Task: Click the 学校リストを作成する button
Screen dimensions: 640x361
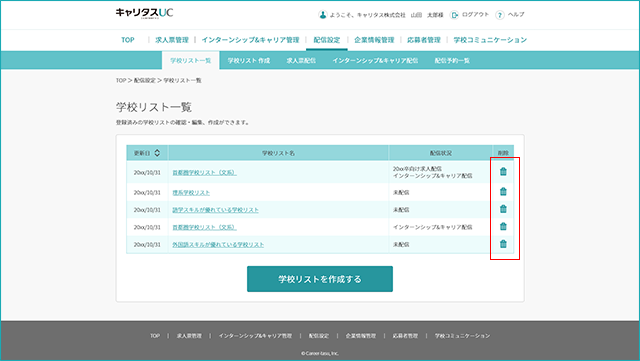Action: tap(320, 279)
